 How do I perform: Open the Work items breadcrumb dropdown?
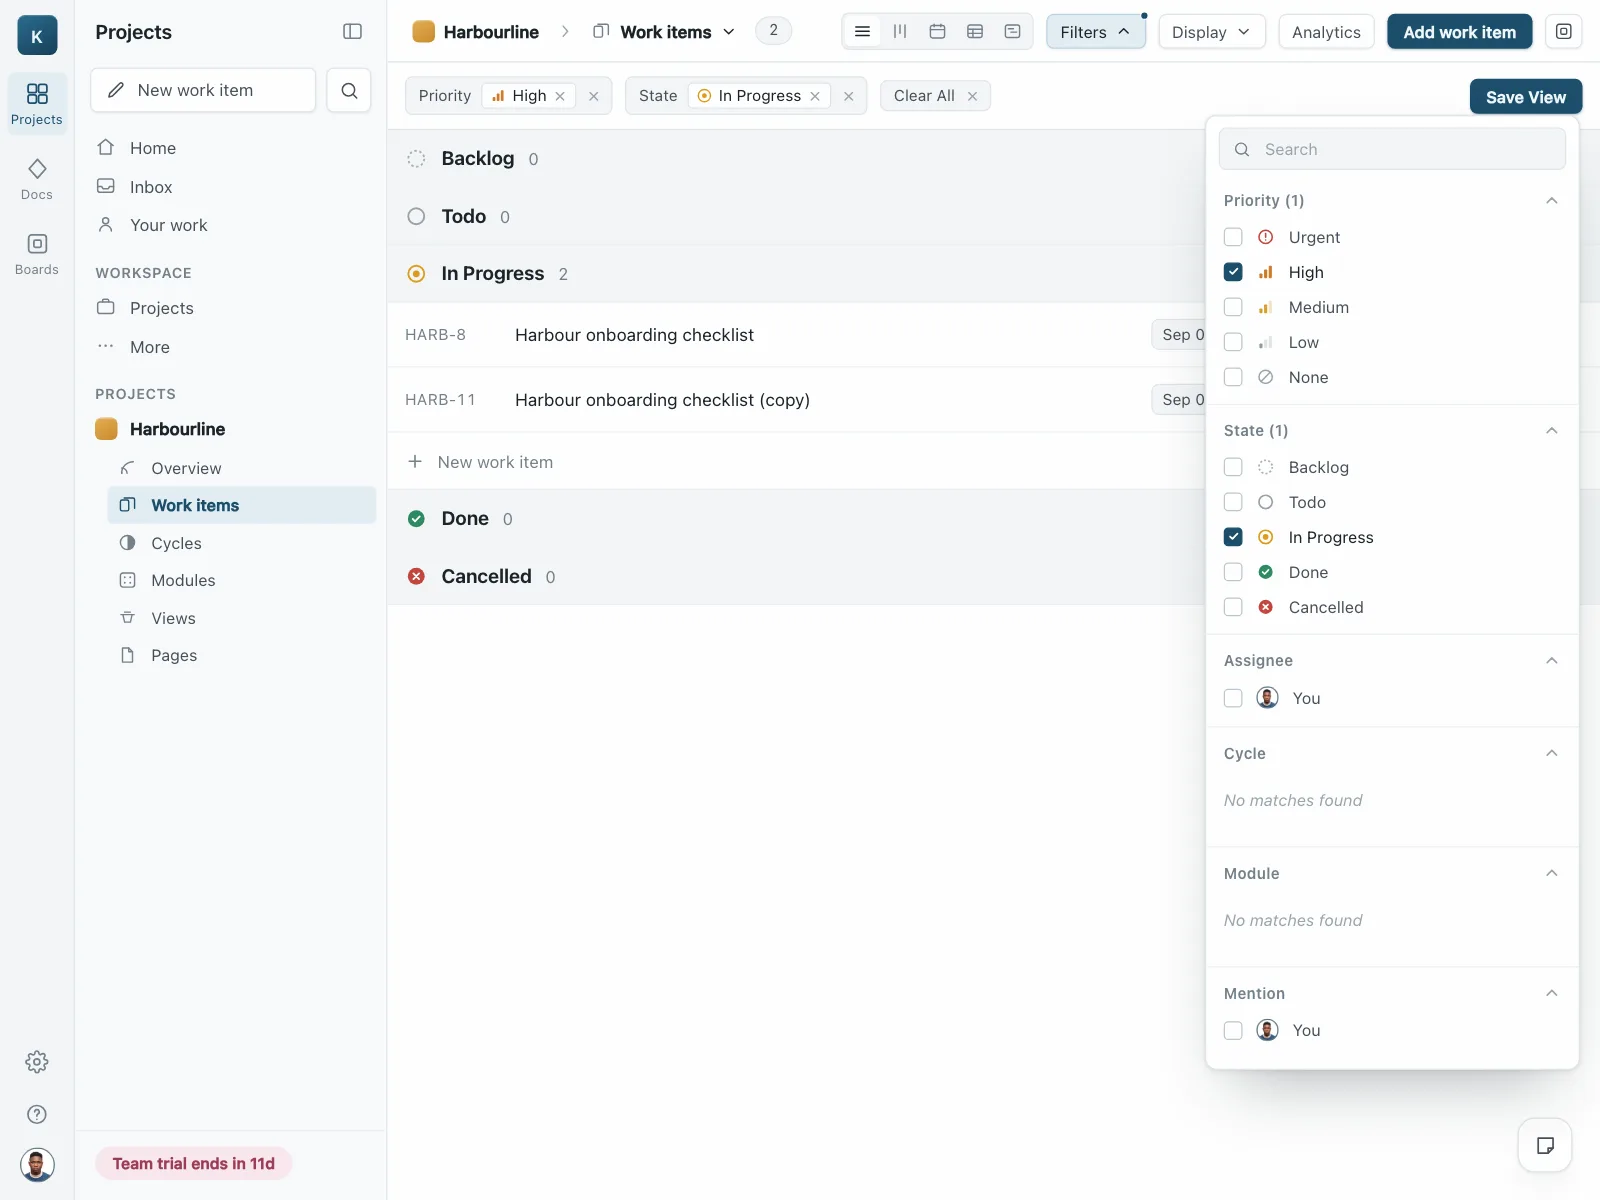665,32
